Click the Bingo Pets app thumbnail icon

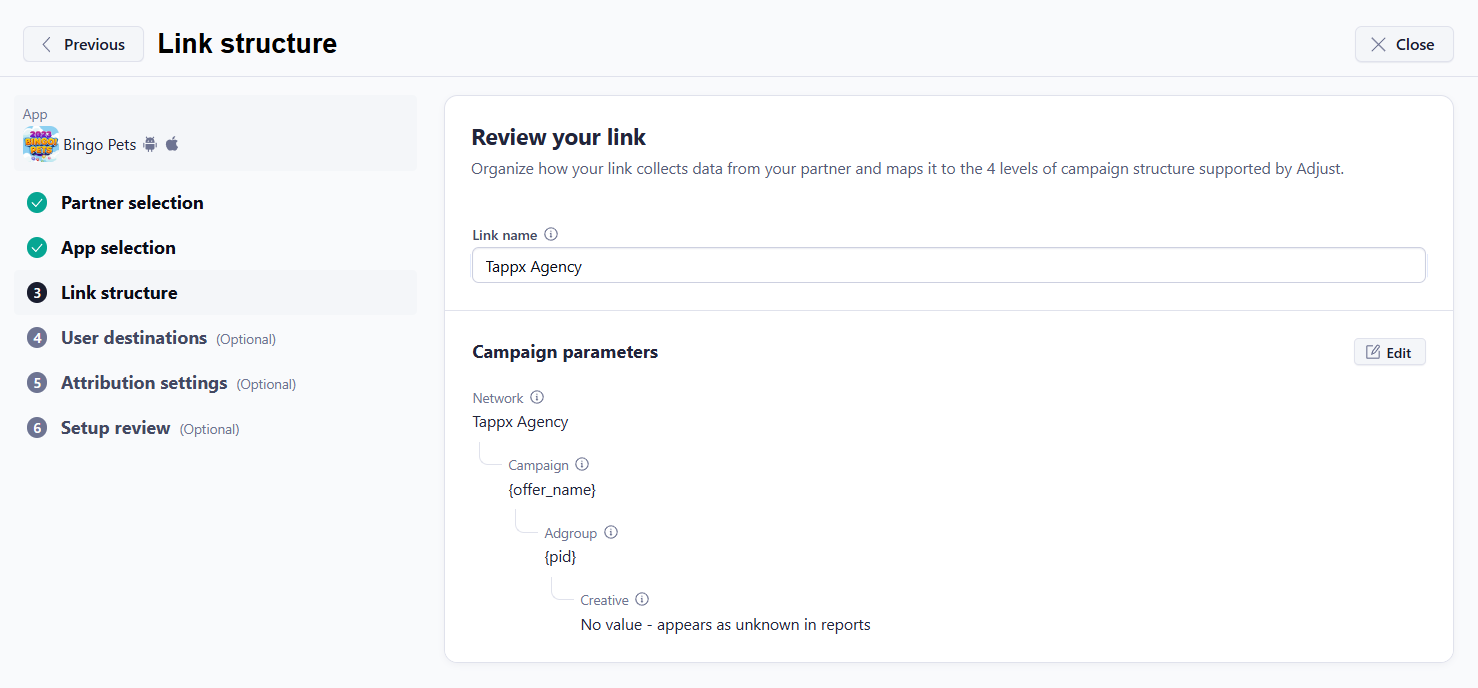38,144
